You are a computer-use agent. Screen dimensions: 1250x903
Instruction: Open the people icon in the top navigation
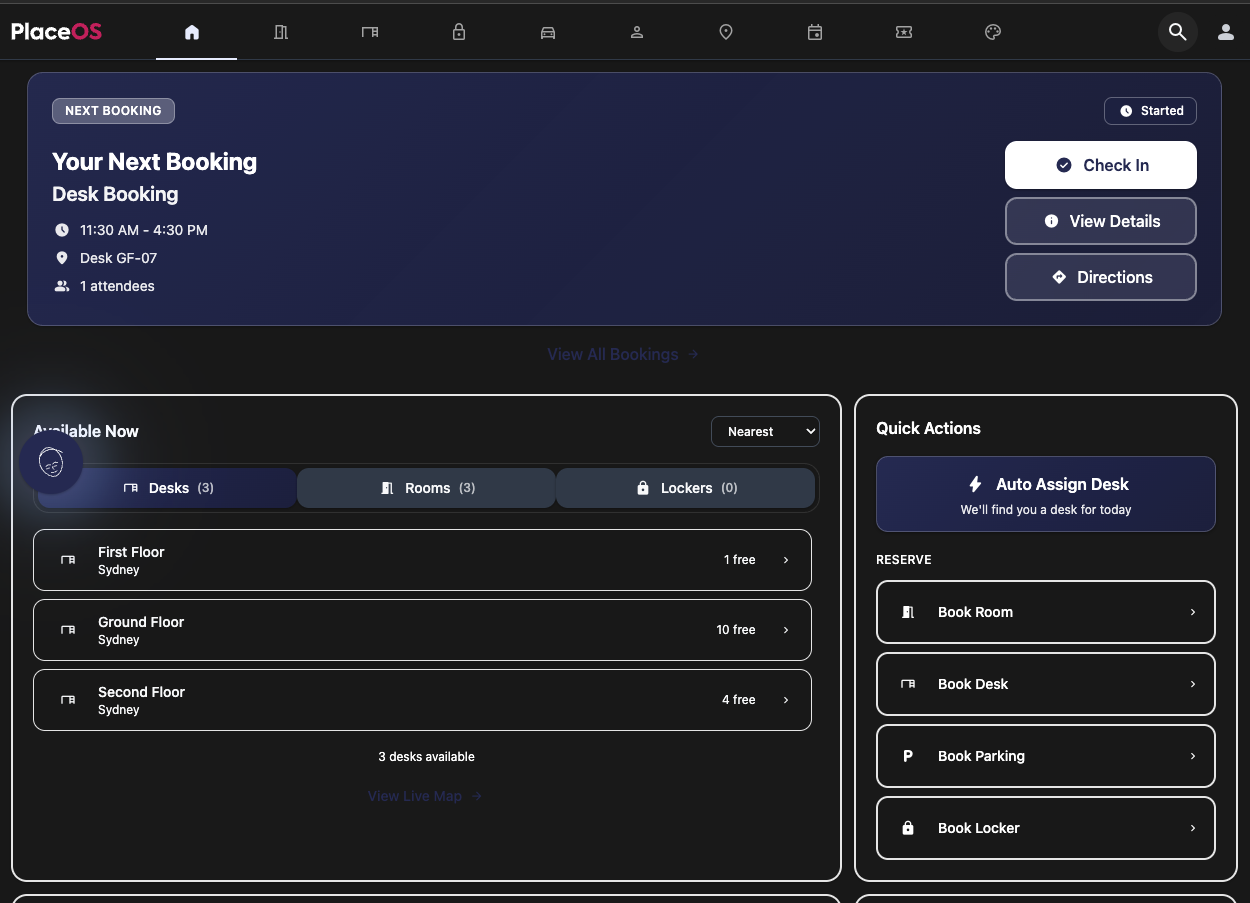pyautogui.click(x=636, y=31)
